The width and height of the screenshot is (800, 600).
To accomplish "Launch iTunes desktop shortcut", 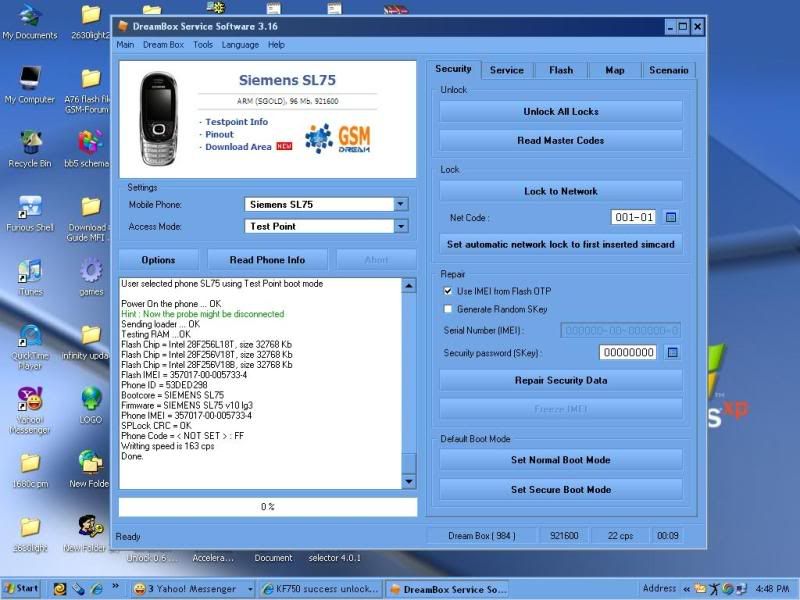I will pos(30,278).
